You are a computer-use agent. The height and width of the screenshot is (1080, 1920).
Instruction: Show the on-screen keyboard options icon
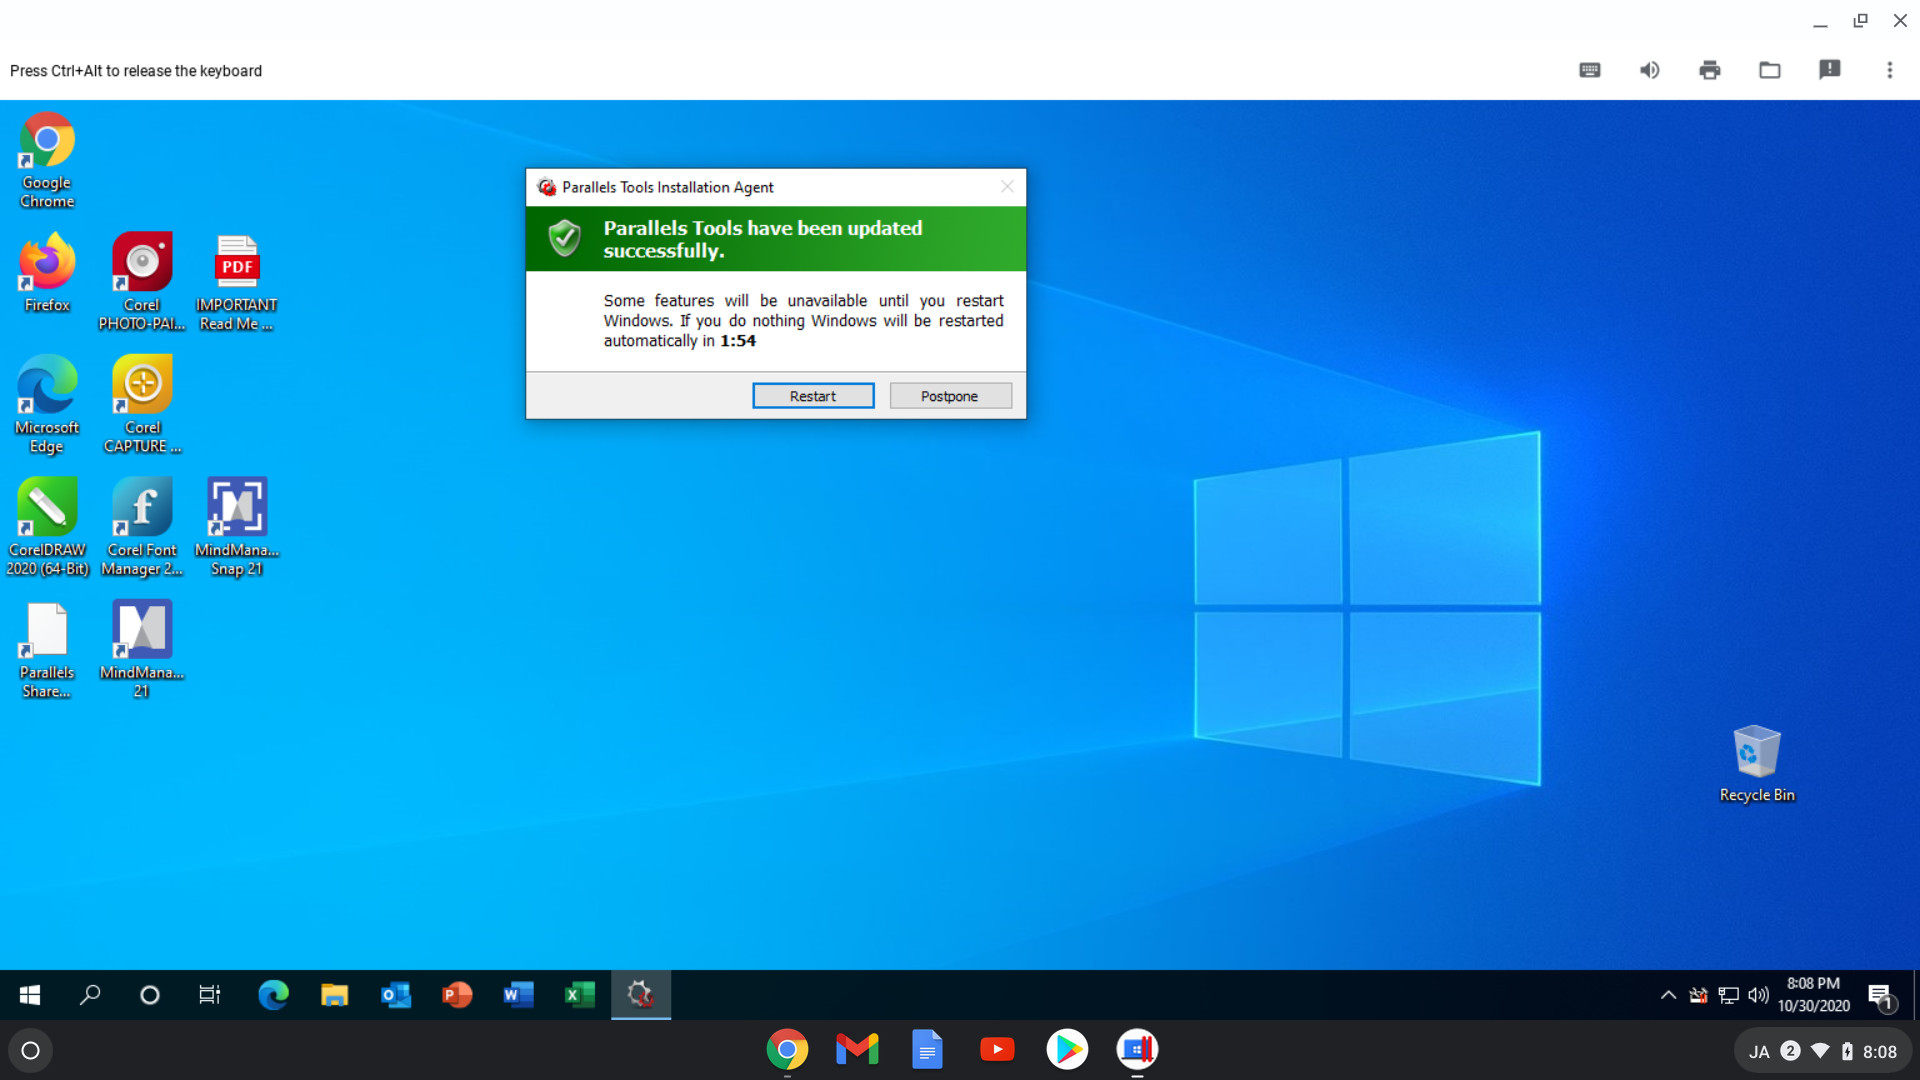(1590, 70)
